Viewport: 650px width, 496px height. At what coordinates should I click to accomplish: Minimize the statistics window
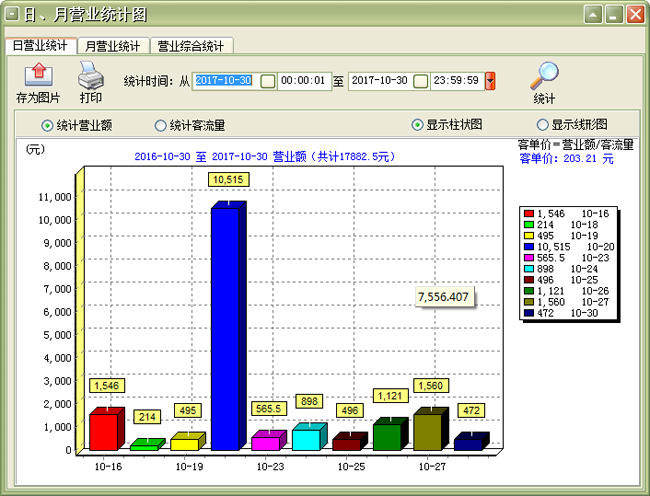point(594,15)
